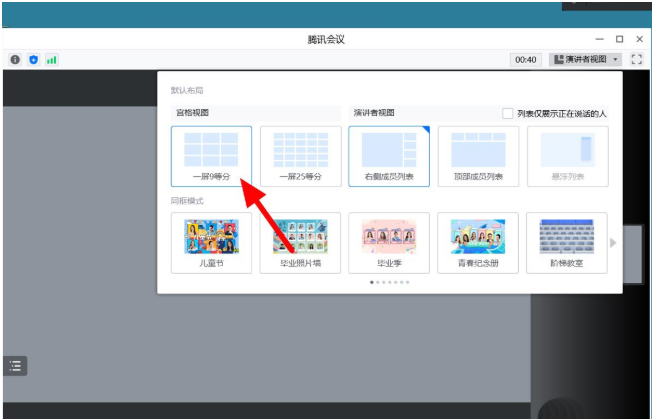Choose the 右侧成员列表 layout
654x419 pixels.
[x=389, y=156]
